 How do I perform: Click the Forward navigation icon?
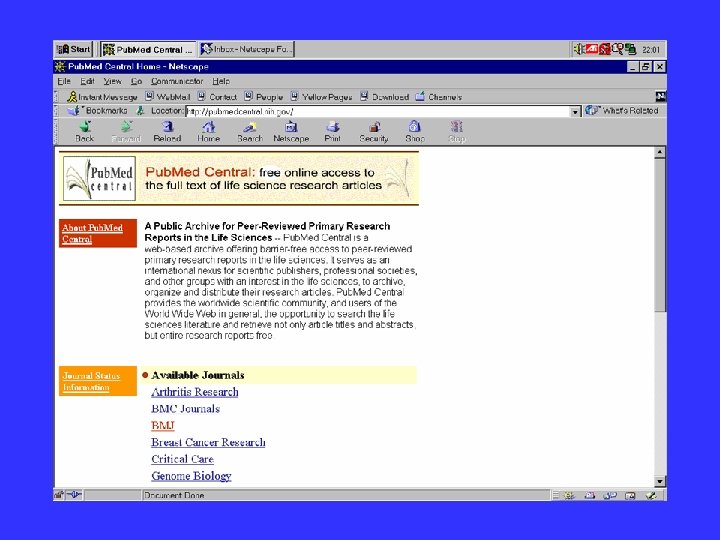[x=126, y=131]
